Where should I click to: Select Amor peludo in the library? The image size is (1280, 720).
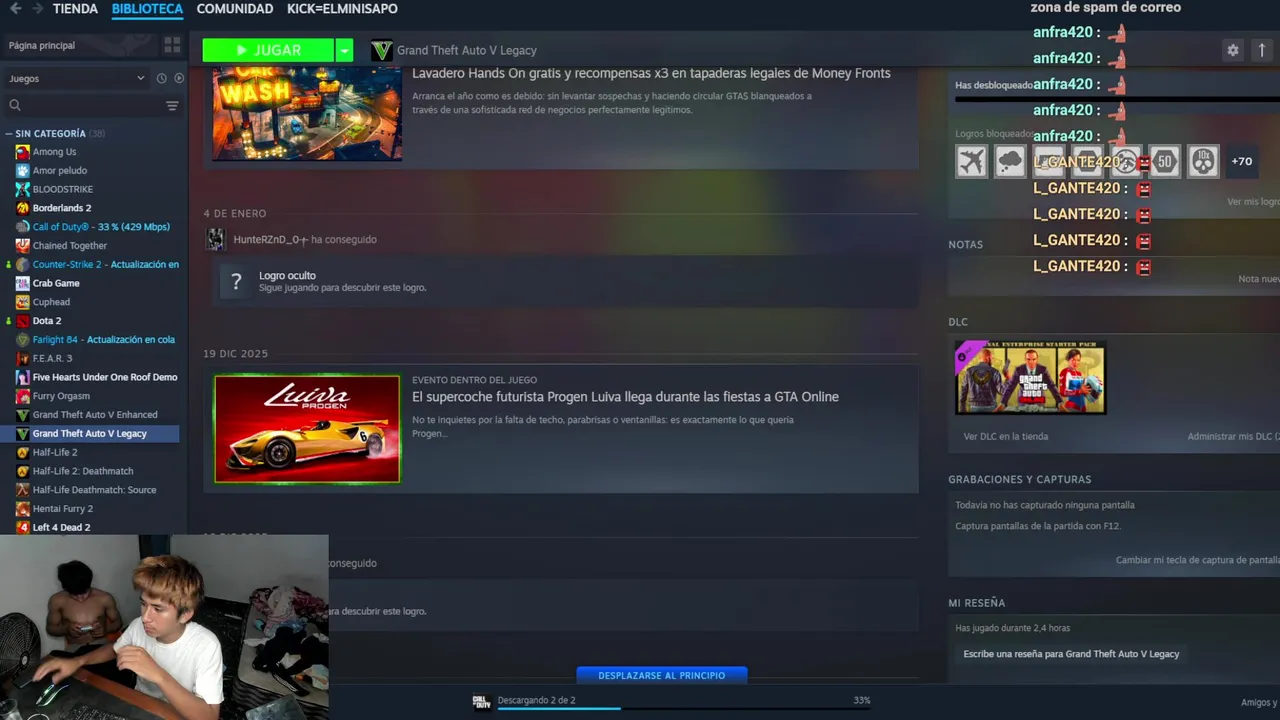pyautogui.click(x=60, y=170)
